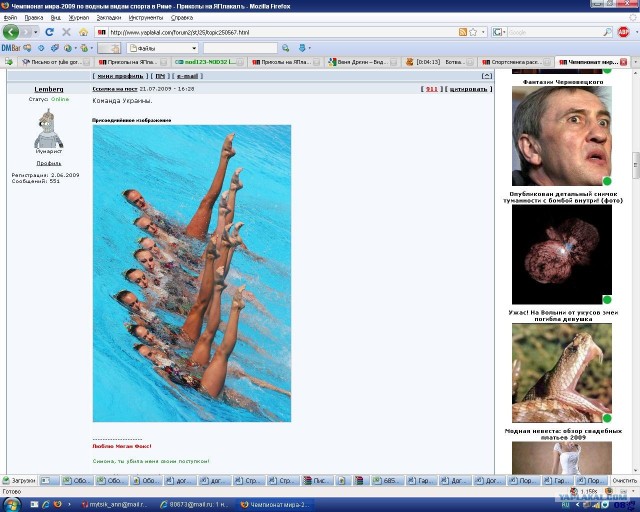Open the back/forward history dropdown arrow
This screenshot has width=640, height=512.
(36, 32)
